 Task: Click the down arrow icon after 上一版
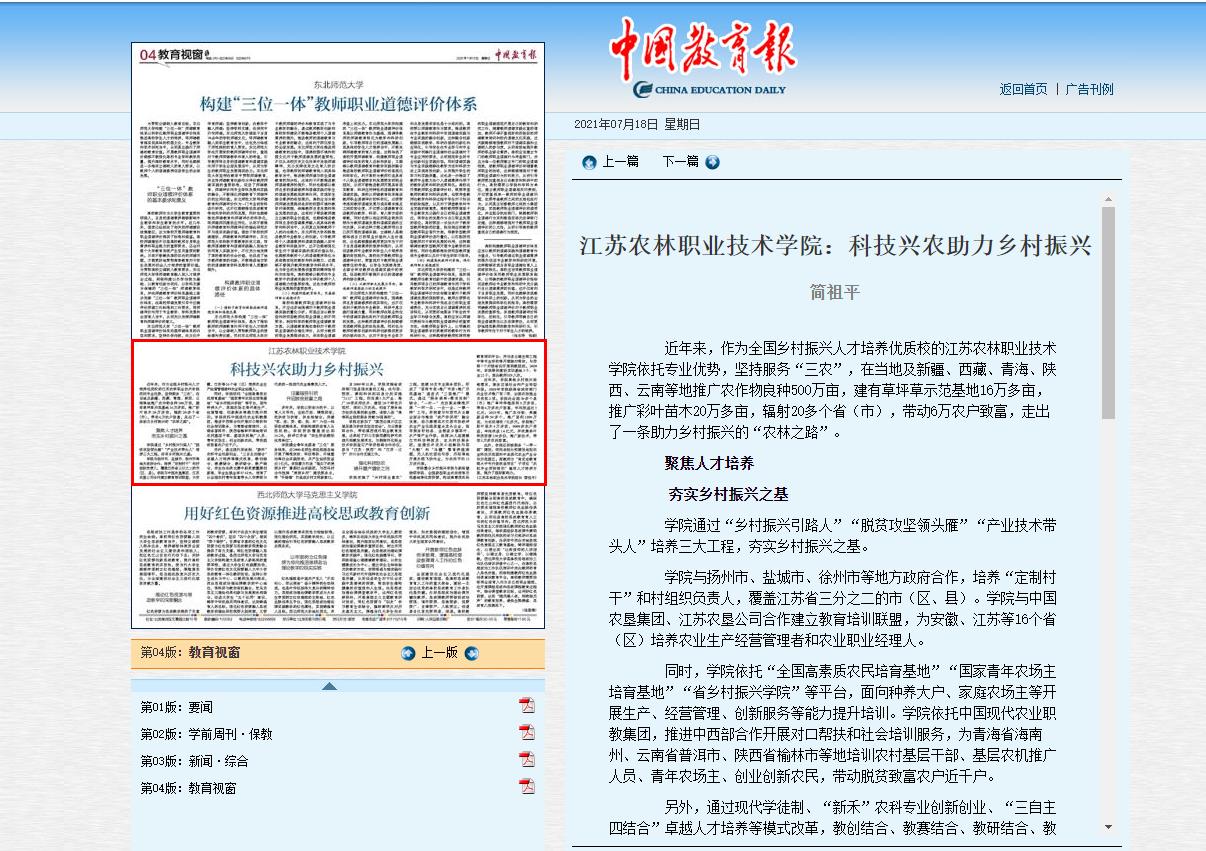tap(472, 653)
